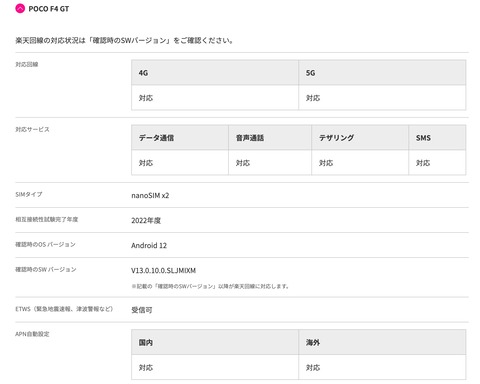
Task: Click the 国内 header cell
Action: click(215, 342)
